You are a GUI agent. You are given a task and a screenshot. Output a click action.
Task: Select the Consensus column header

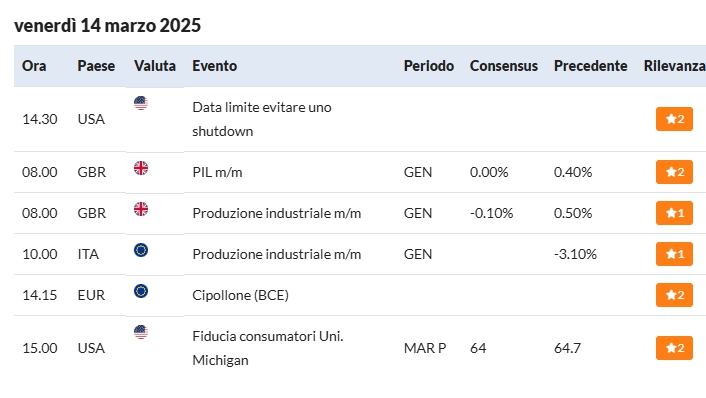pos(503,66)
